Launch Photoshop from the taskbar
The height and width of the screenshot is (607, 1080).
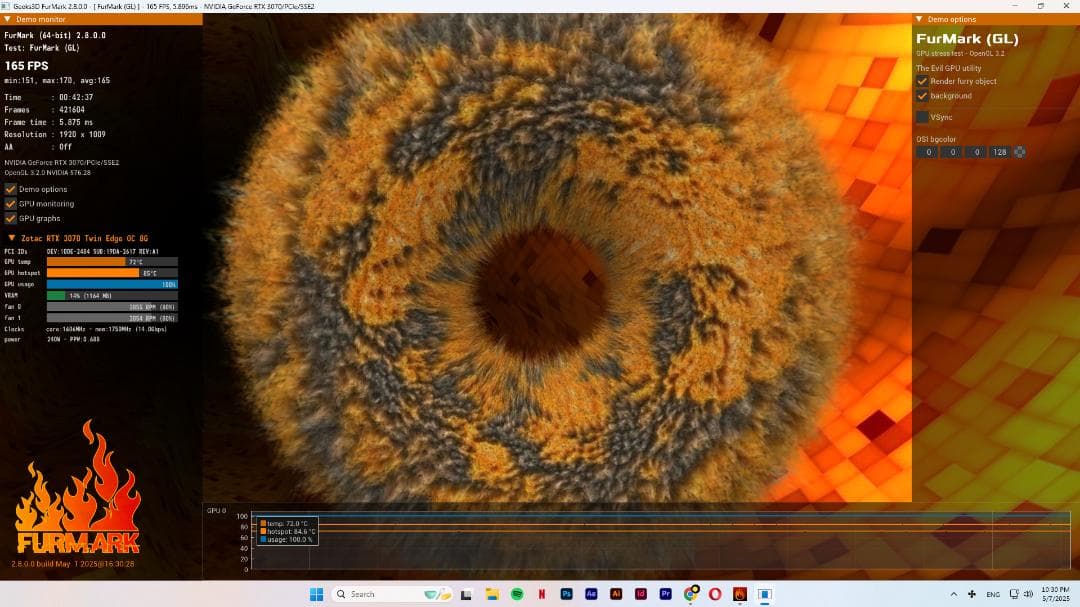click(x=568, y=594)
